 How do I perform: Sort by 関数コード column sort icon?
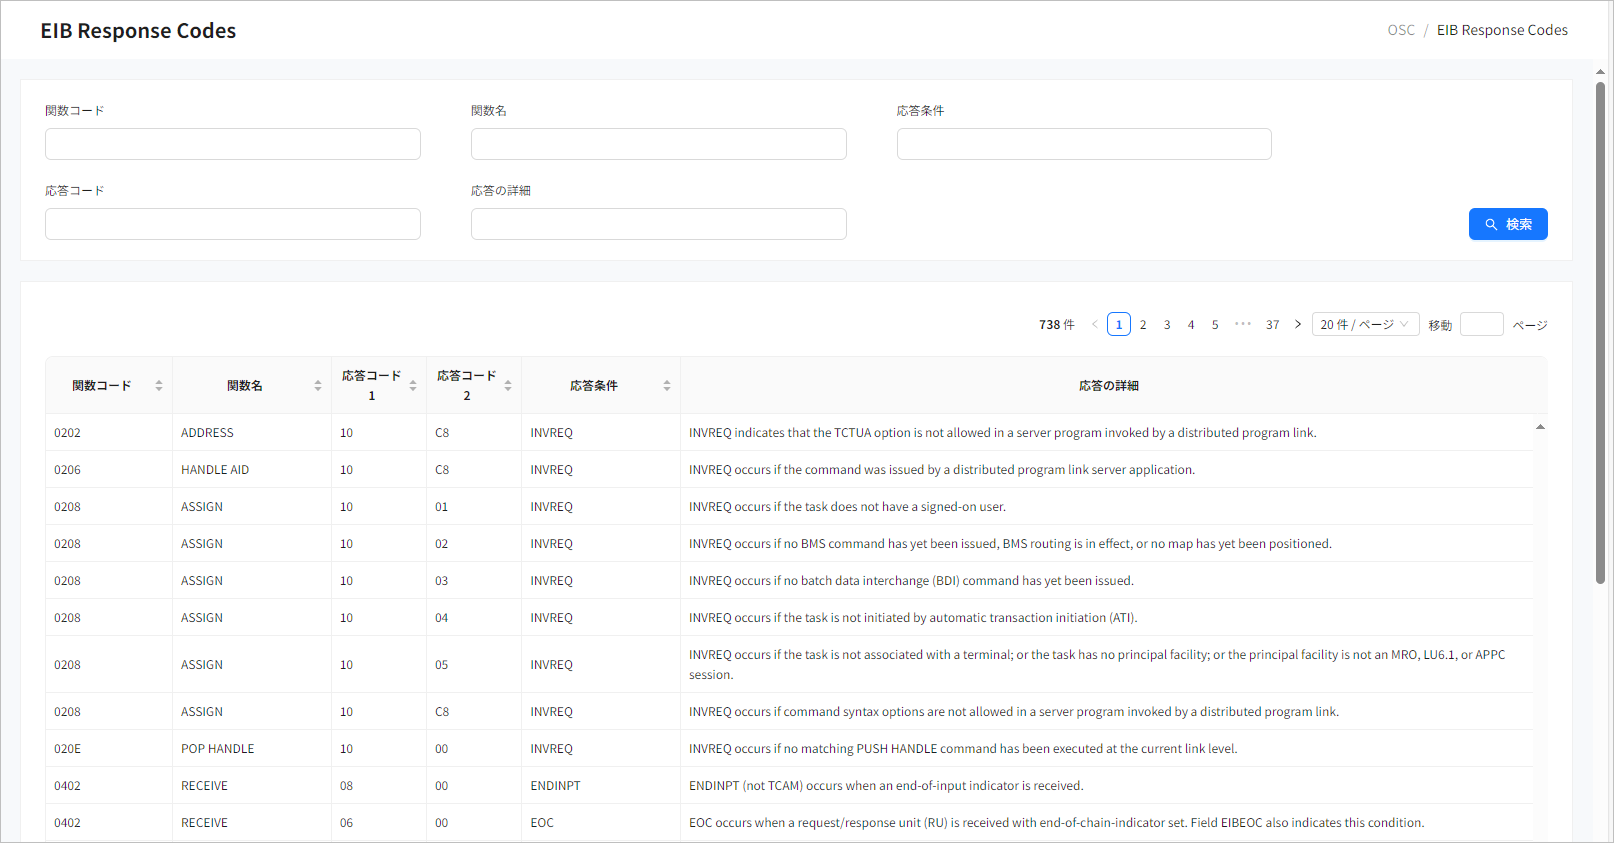(x=159, y=386)
